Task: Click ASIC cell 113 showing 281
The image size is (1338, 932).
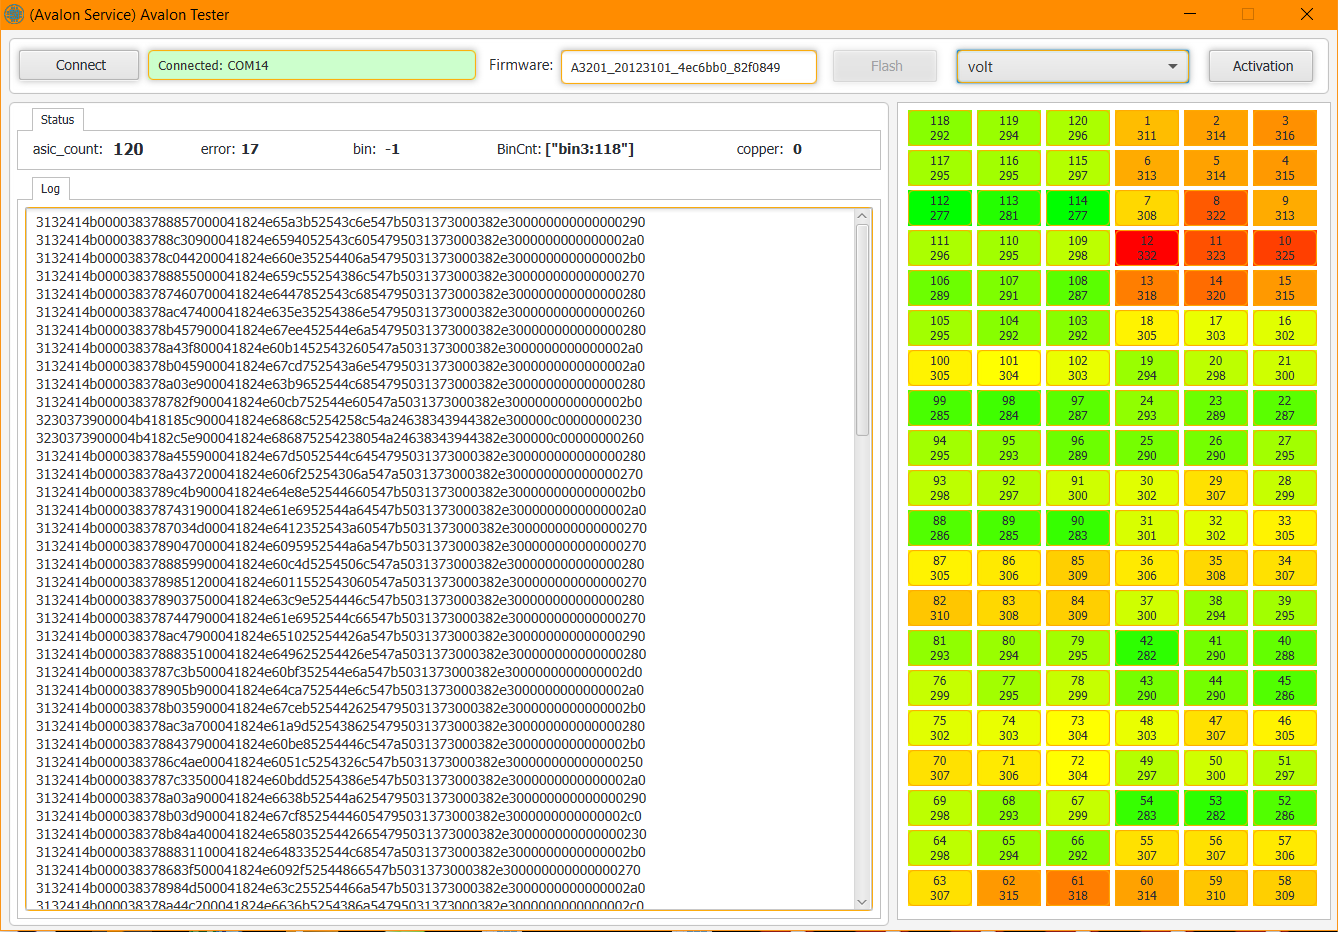Action: tap(1009, 208)
